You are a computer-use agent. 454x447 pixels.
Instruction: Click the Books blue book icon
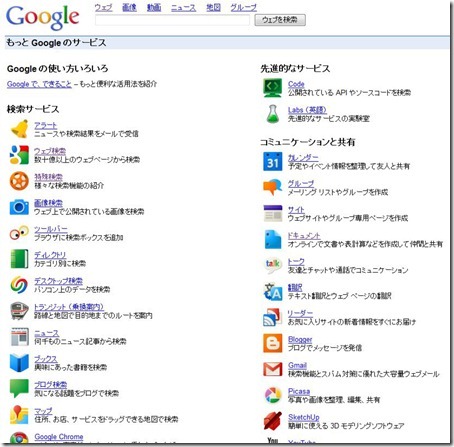pos(19,363)
